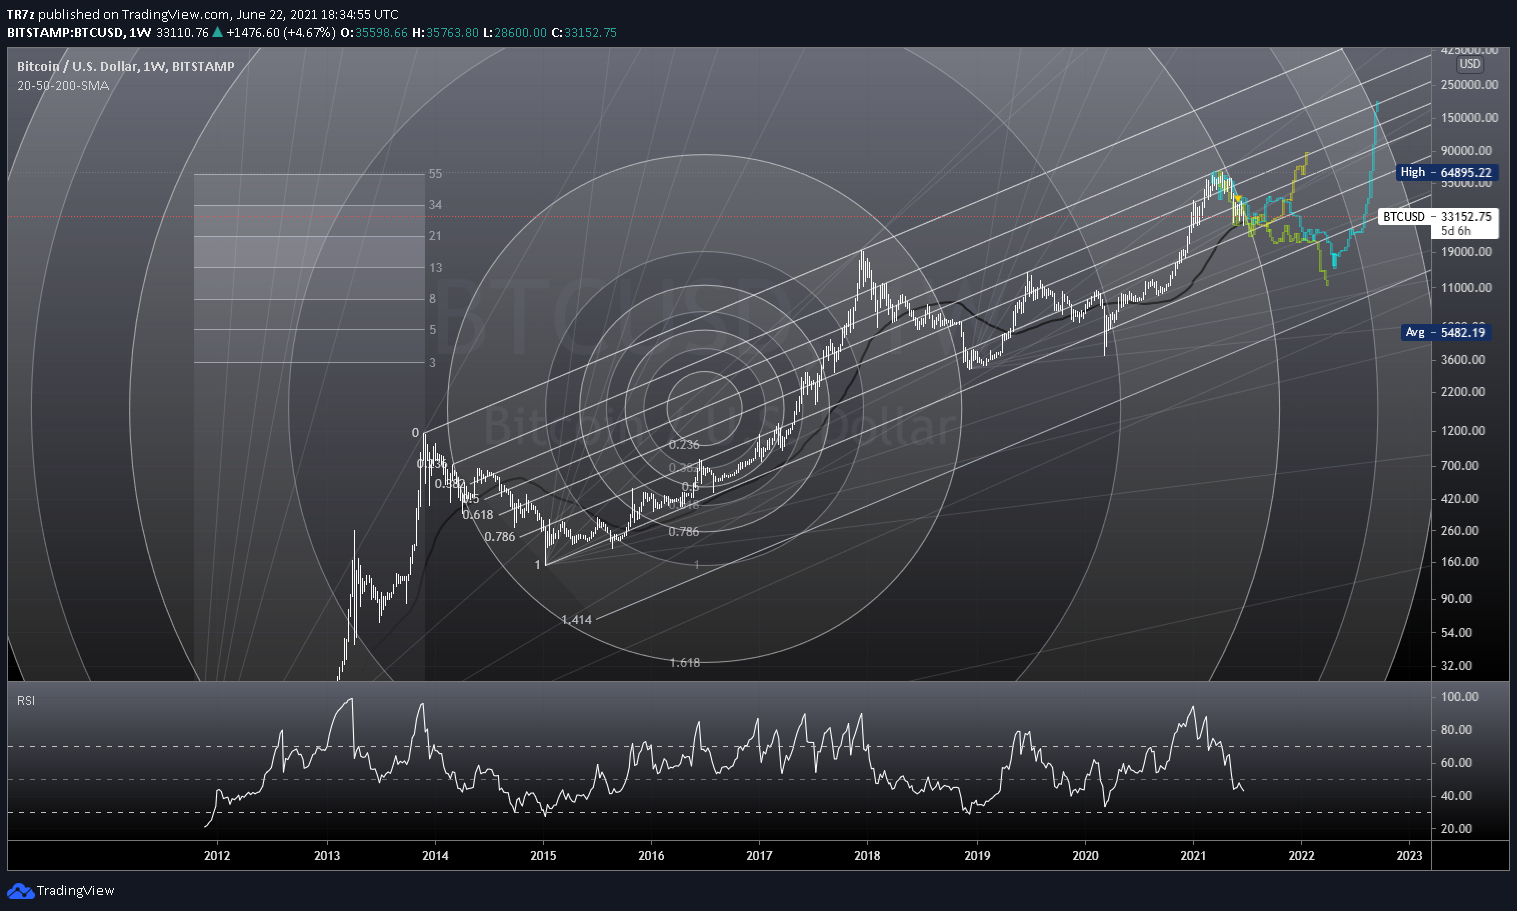Click the 2013 label on the time axis

pos(327,855)
